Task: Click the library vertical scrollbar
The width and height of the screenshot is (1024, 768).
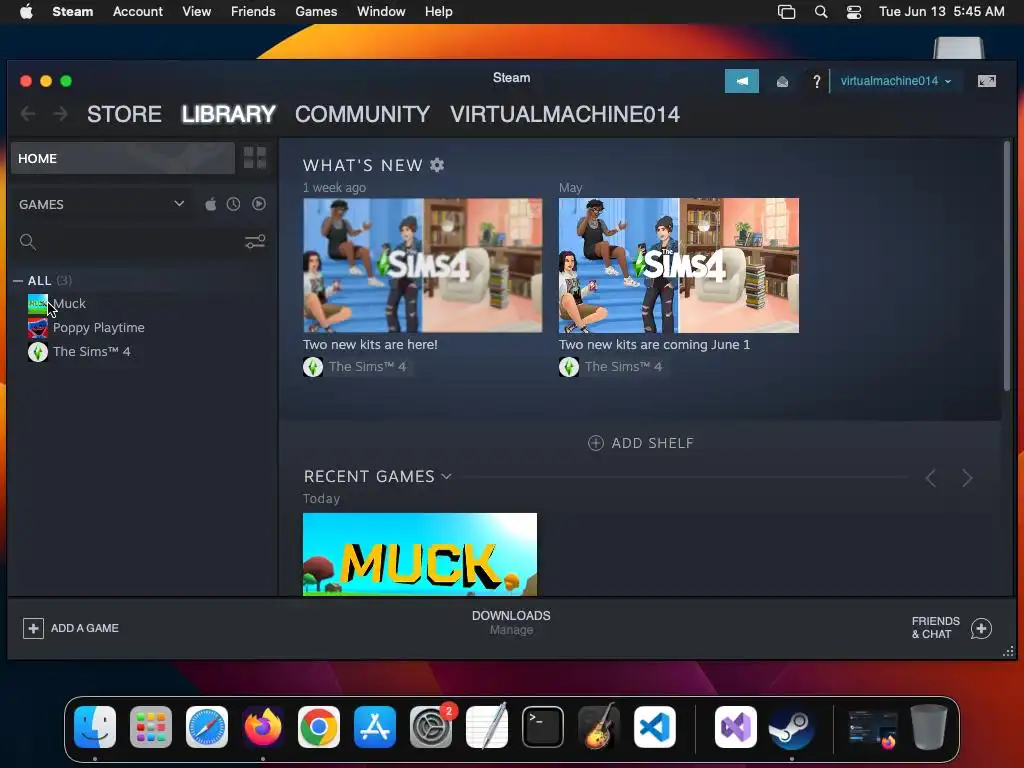Action: click(1007, 268)
